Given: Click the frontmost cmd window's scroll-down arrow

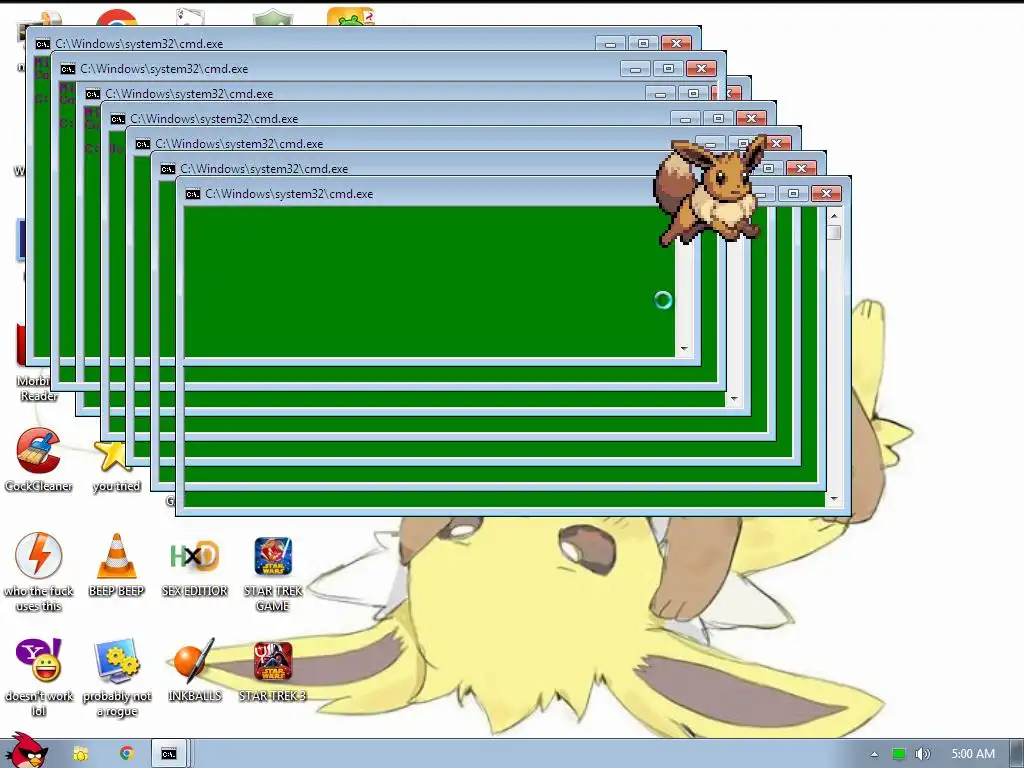Looking at the screenshot, I should 834,499.
